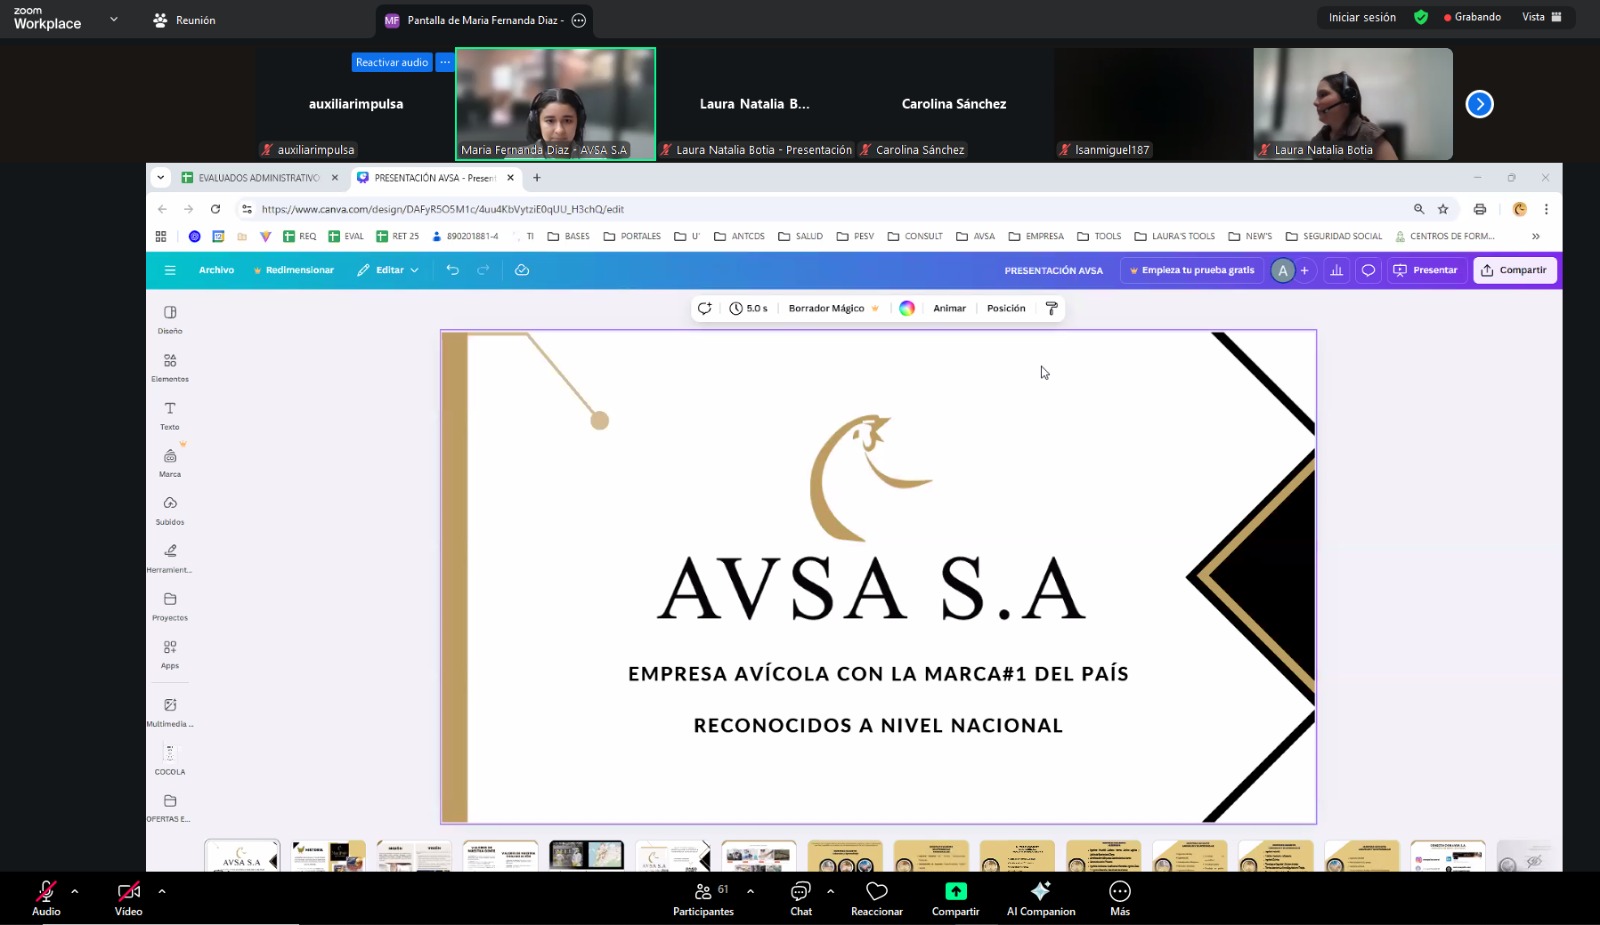Open the Zoom Chat panel
The image size is (1600, 925).
click(801, 897)
